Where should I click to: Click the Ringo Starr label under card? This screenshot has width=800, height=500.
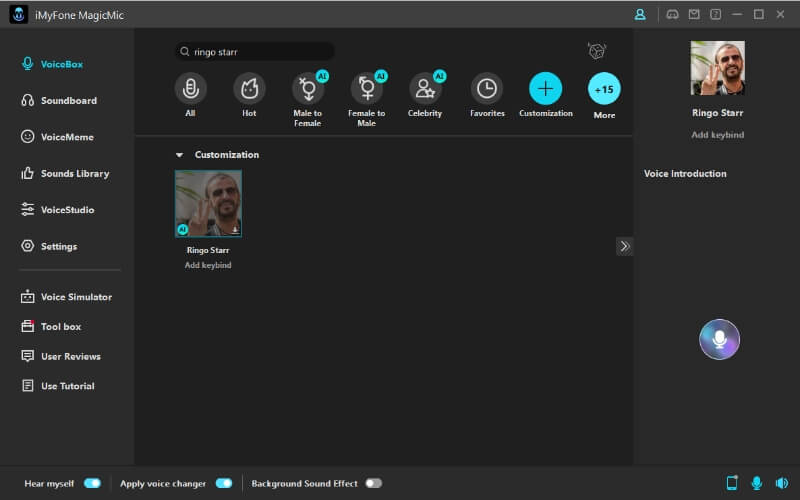tap(208, 250)
